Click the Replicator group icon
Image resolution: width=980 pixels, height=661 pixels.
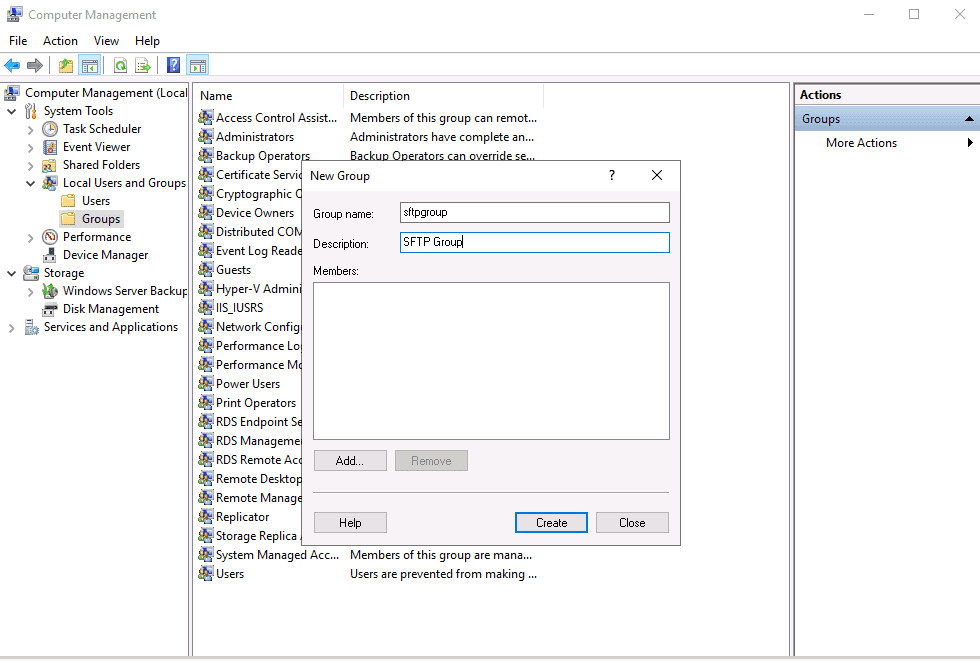pos(206,517)
